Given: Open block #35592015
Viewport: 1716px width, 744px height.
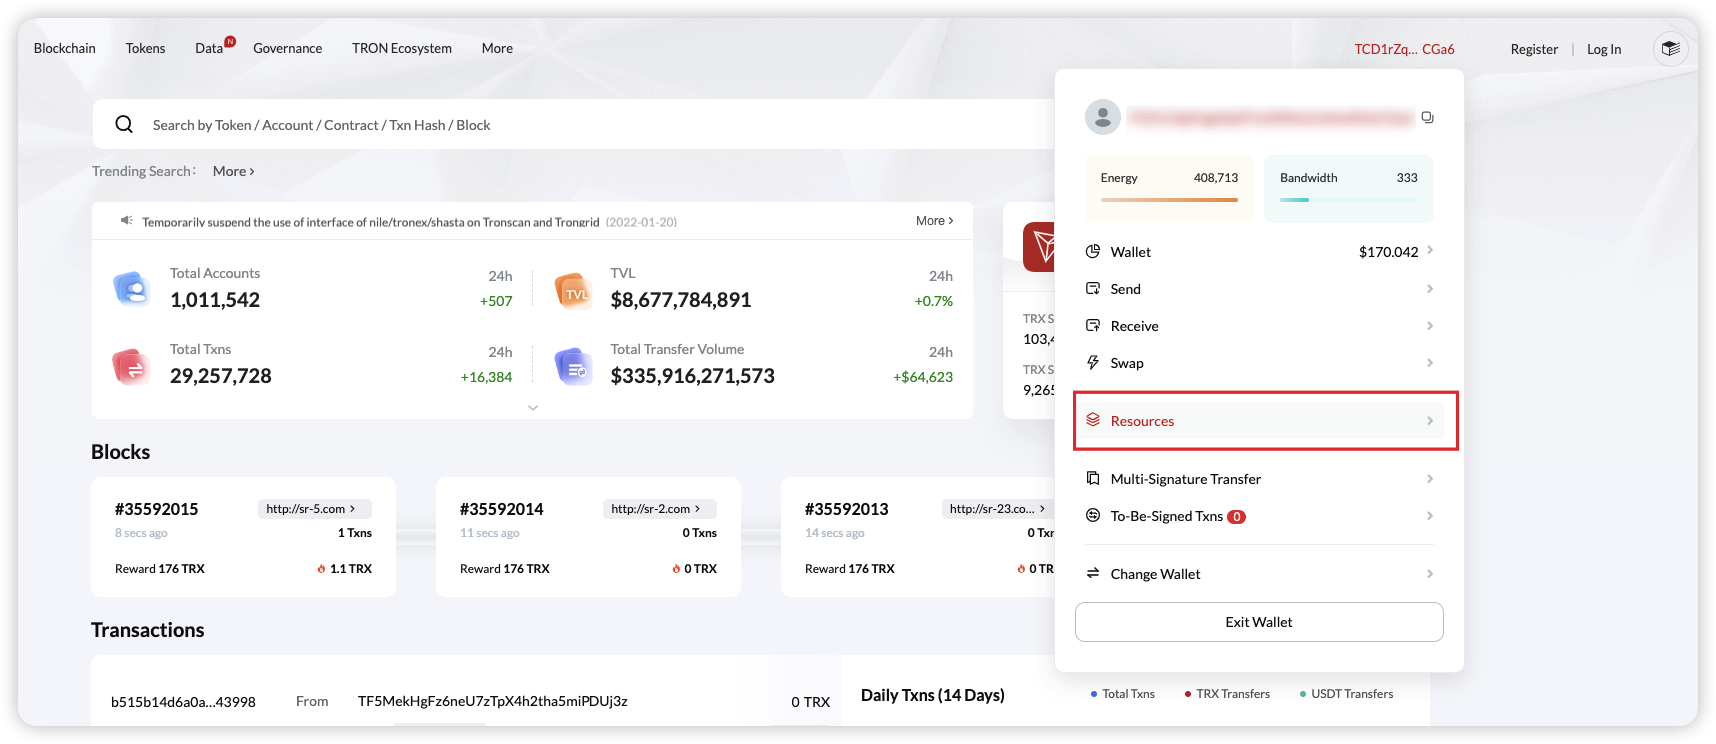Looking at the screenshot, I should [156, 509].
